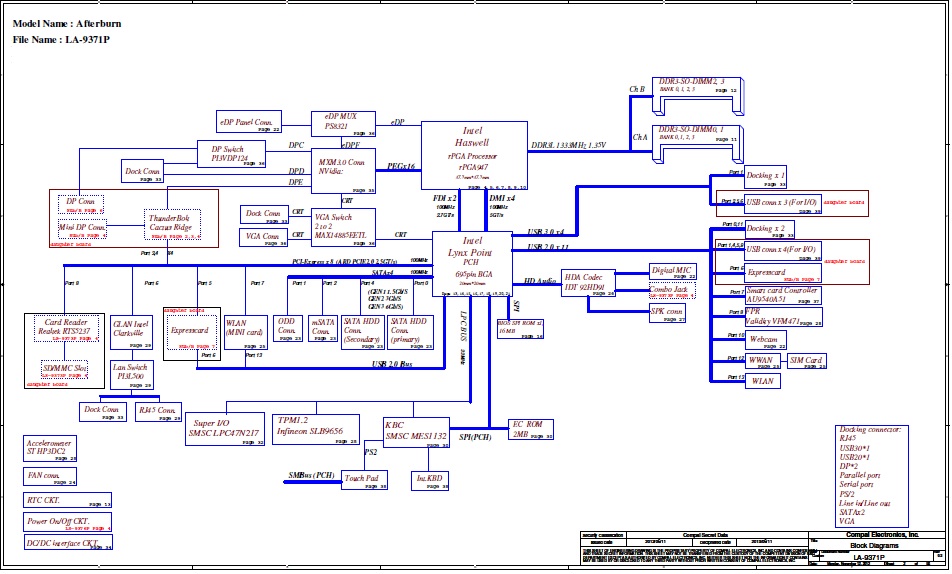Select the eDP MUX PS8321 block

click(x=343, y=124)
